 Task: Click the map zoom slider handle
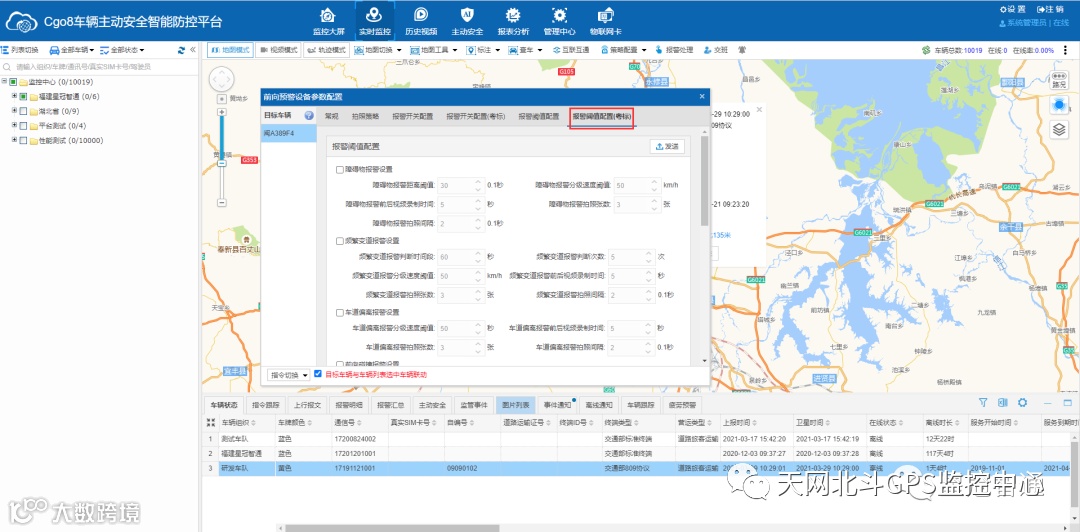tap(222, 163)
